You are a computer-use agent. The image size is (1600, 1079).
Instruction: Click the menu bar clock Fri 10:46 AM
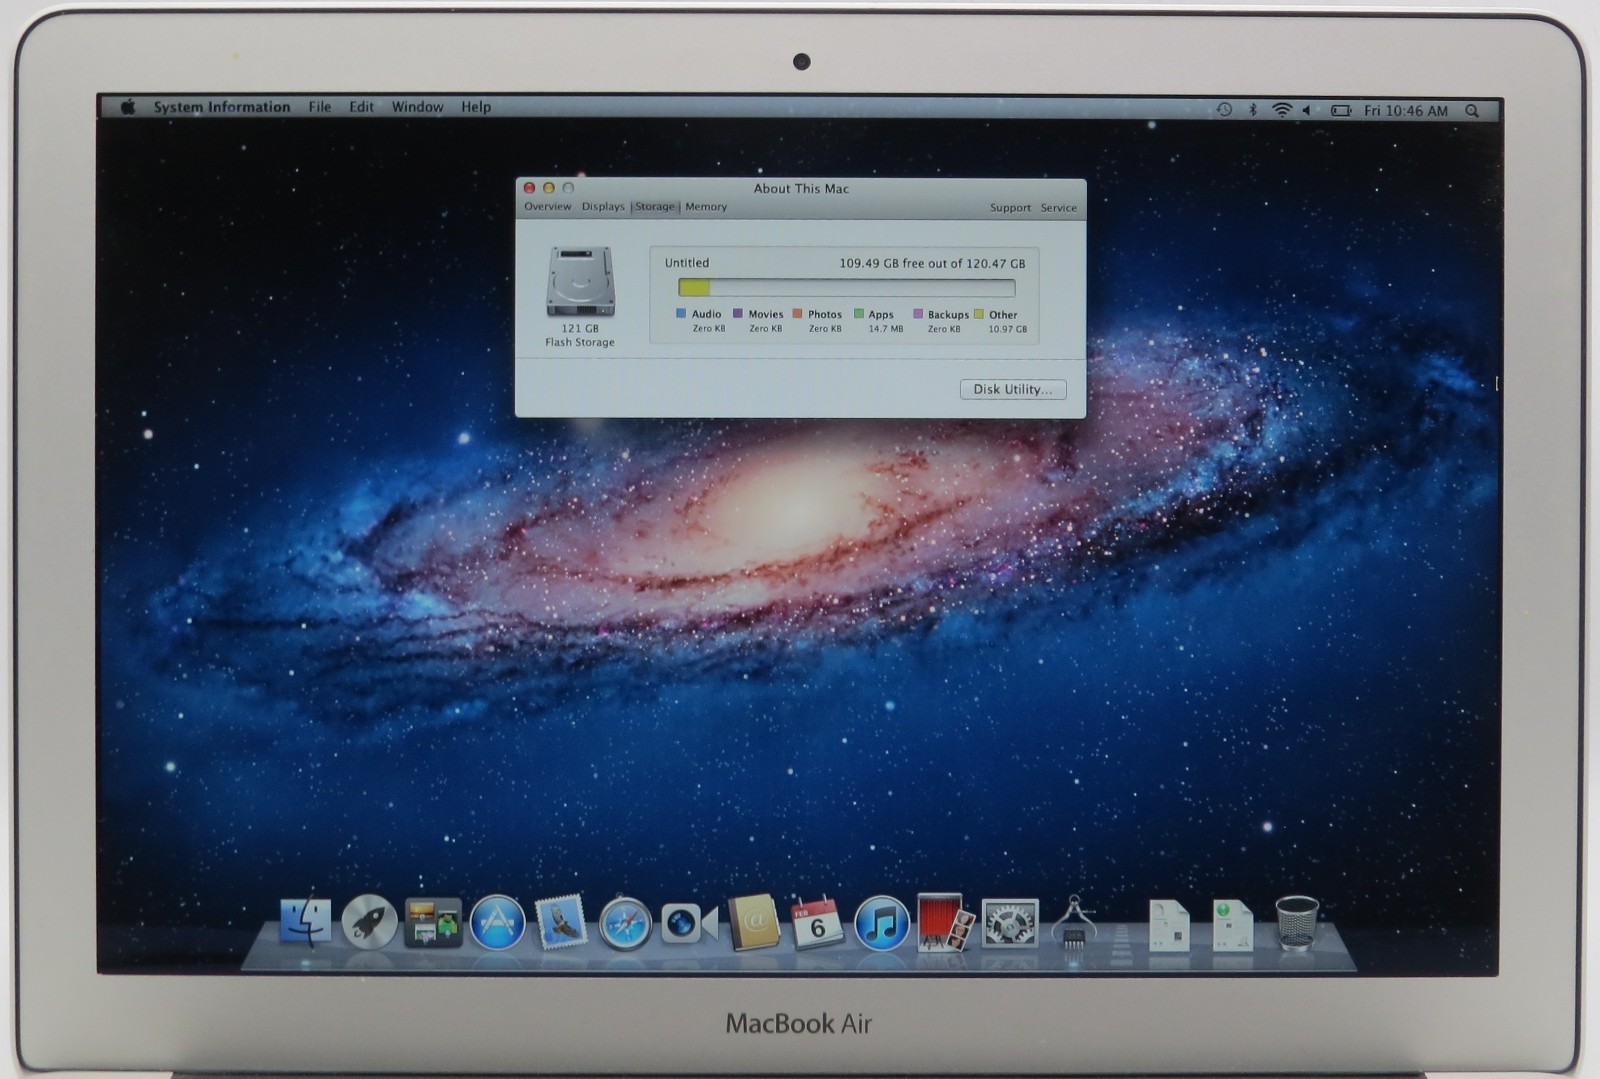[1405, 111]
